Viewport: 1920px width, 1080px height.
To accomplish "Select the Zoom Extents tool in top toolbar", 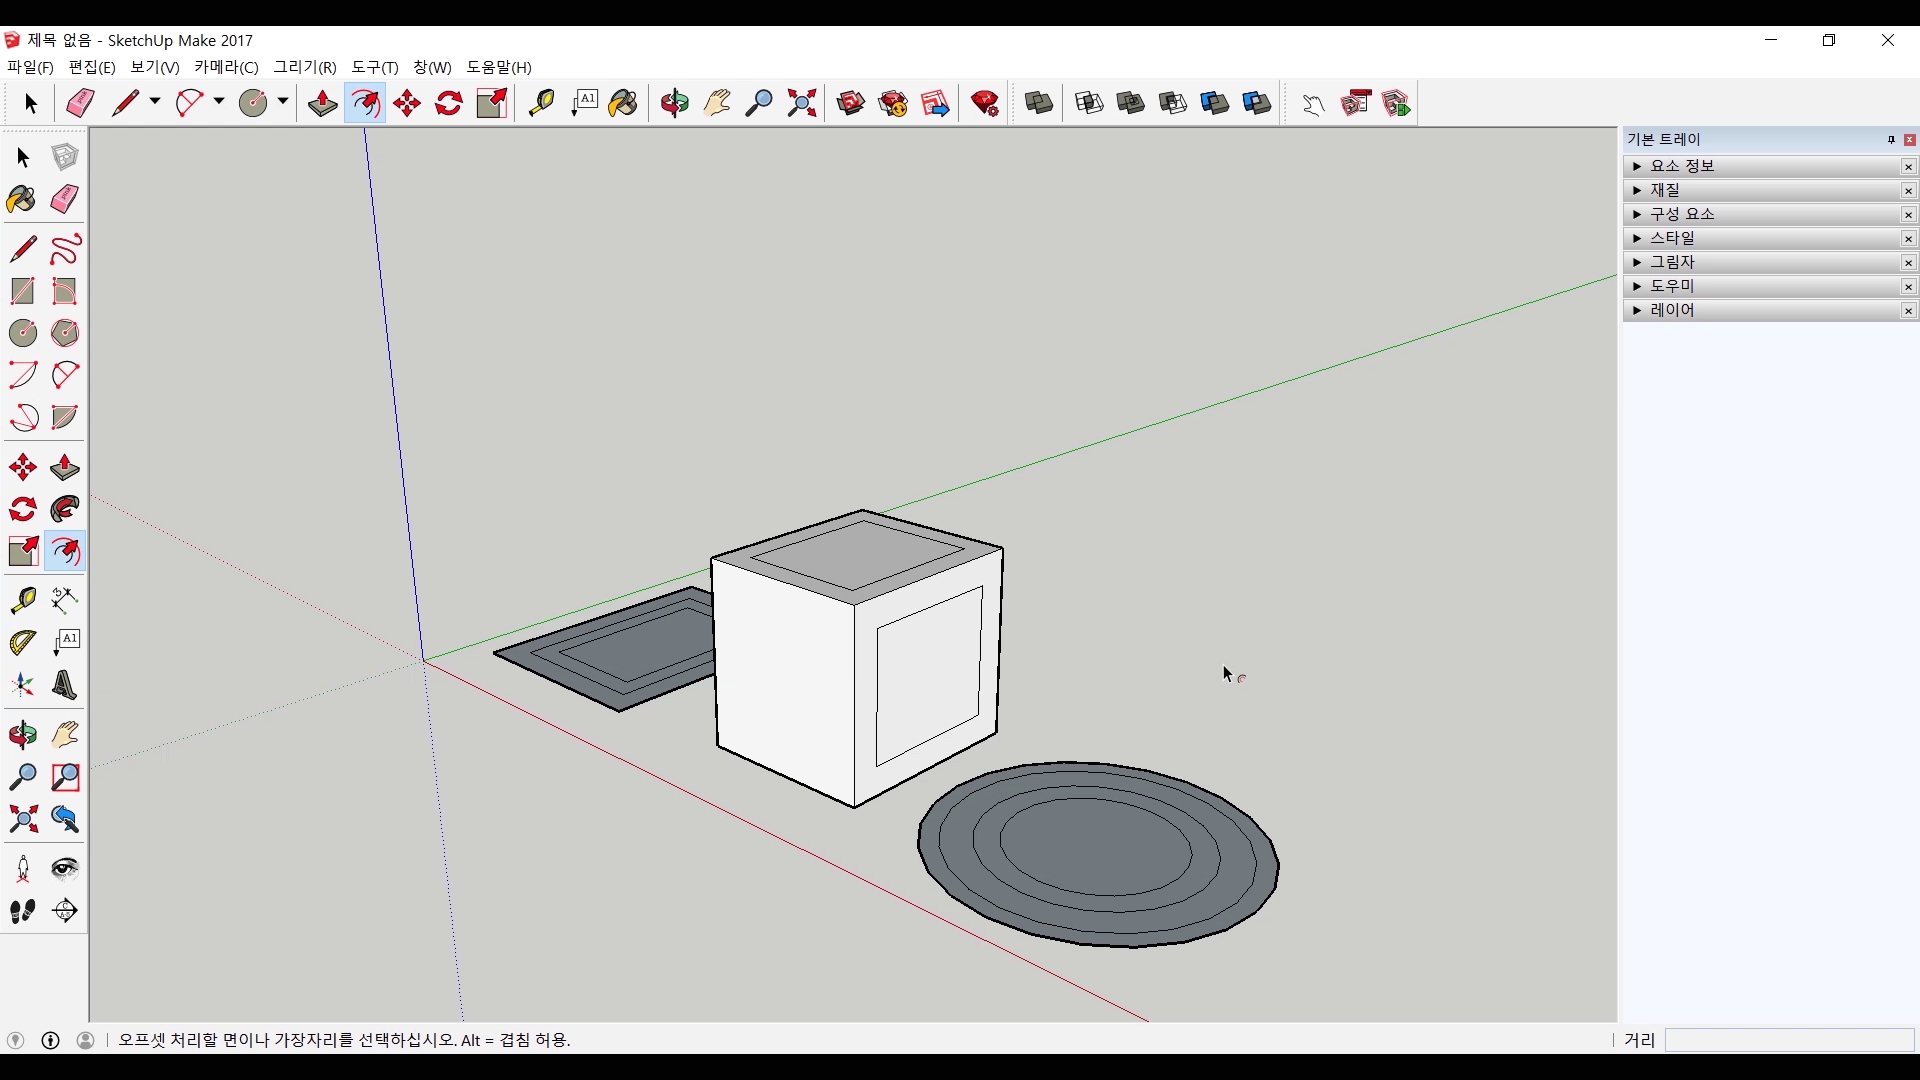I will 802,103.
